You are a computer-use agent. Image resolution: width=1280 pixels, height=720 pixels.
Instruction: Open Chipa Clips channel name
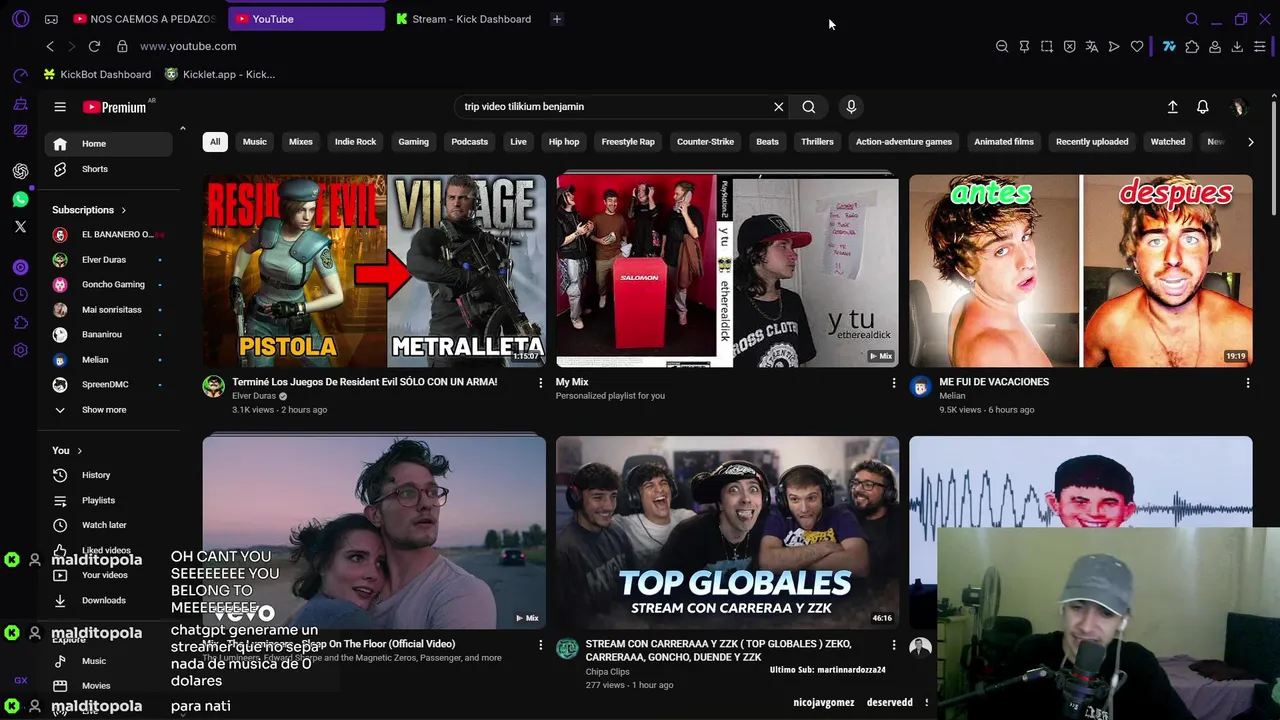pos(607,672)
